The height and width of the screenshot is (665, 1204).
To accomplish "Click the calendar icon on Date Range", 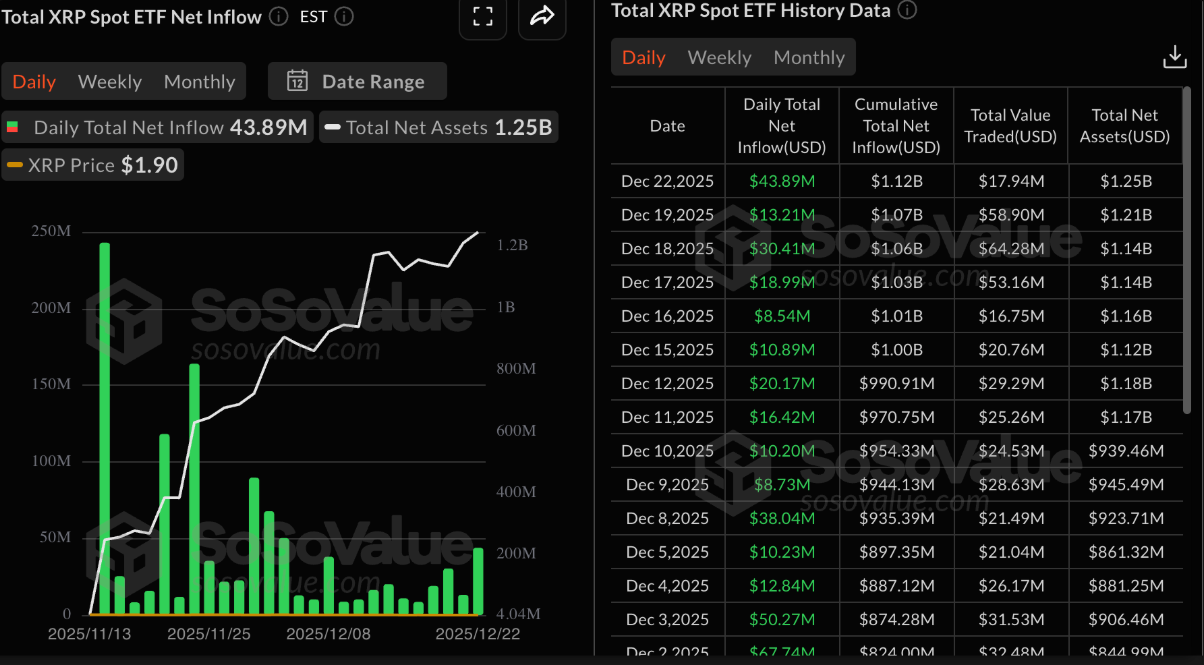I will click(x=298, y=81).
